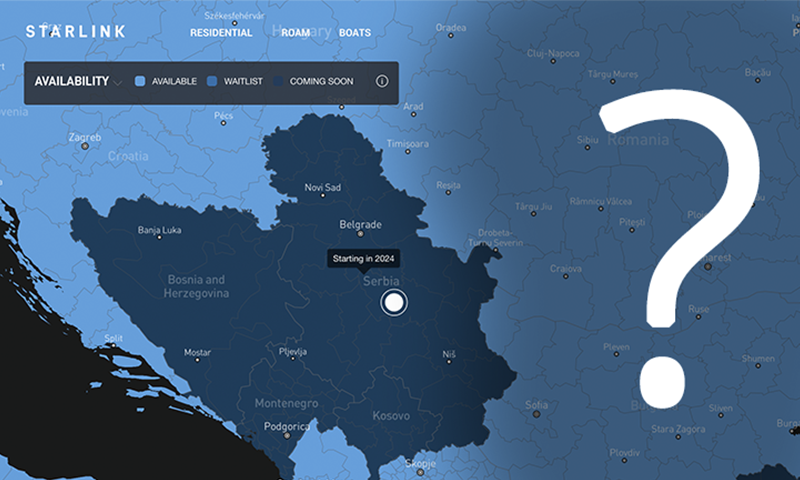800x480 pixels.
Task: Click the Novi Sad city marker
Action: [322, 195]
